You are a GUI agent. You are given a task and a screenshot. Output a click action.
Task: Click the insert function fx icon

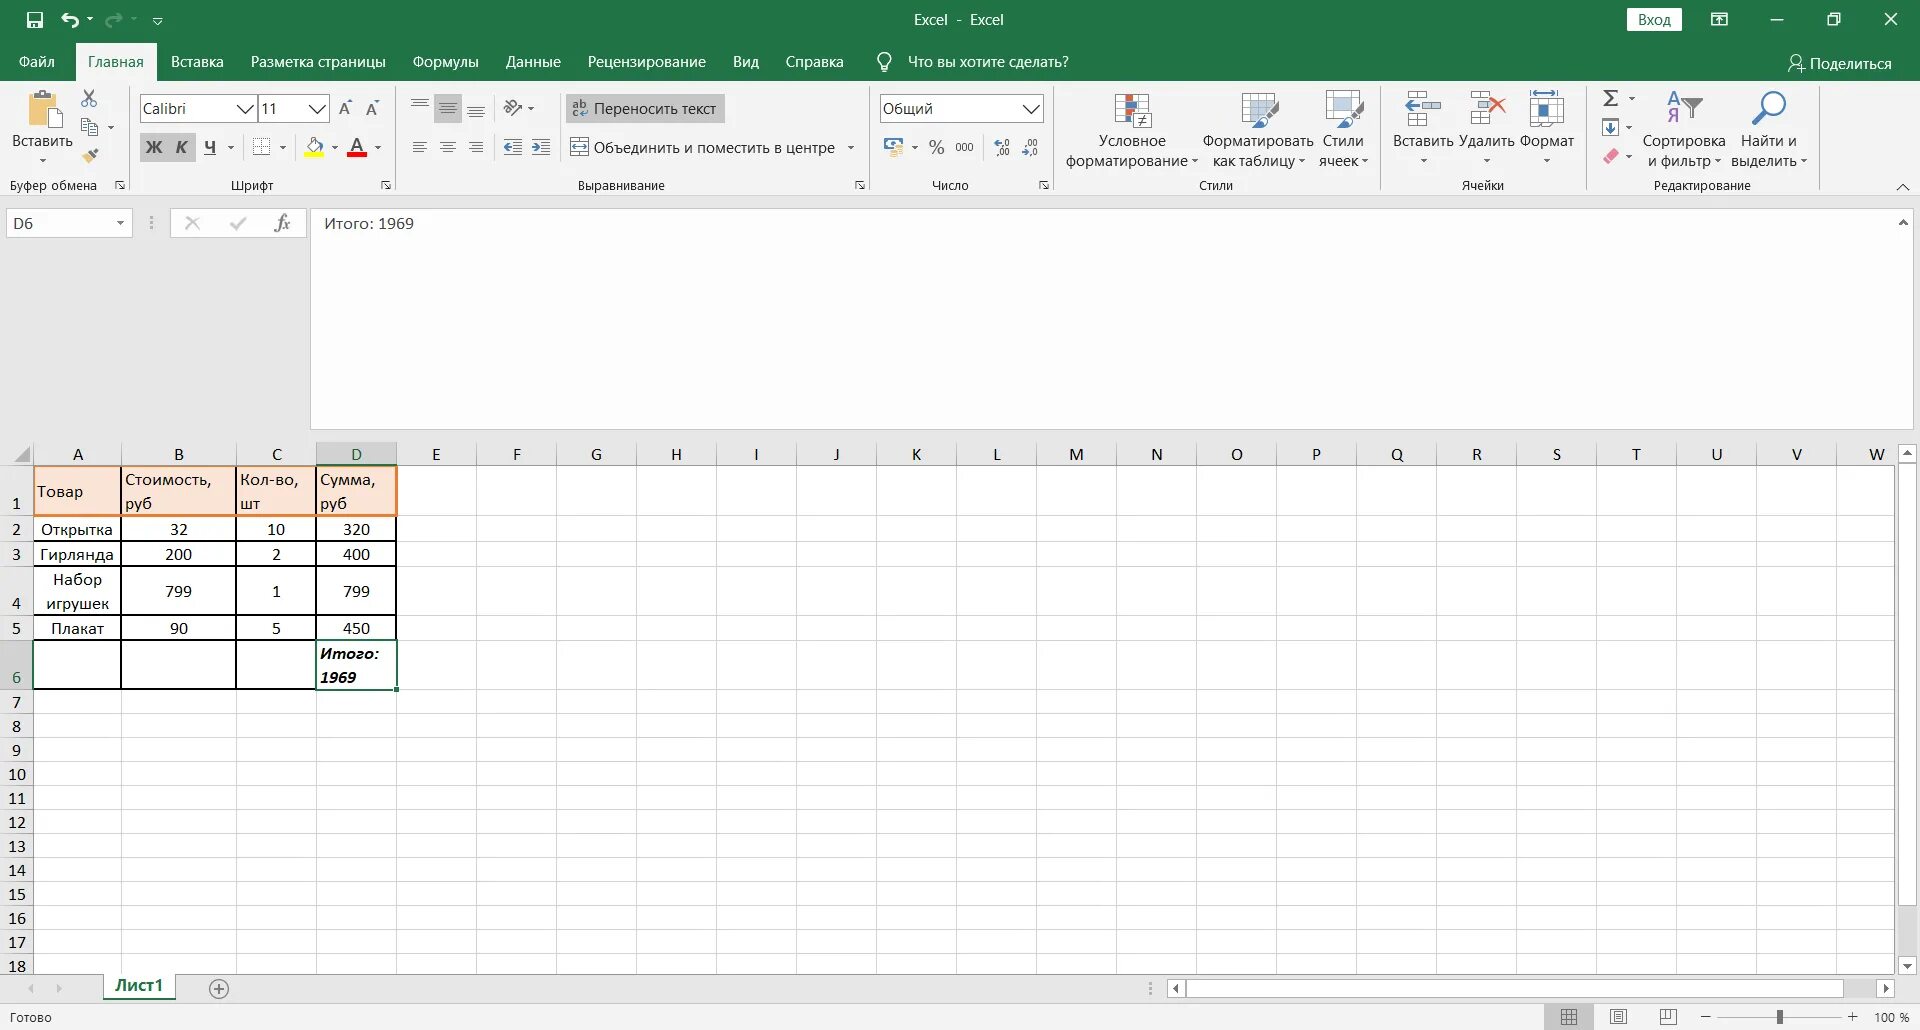(282, 223)
